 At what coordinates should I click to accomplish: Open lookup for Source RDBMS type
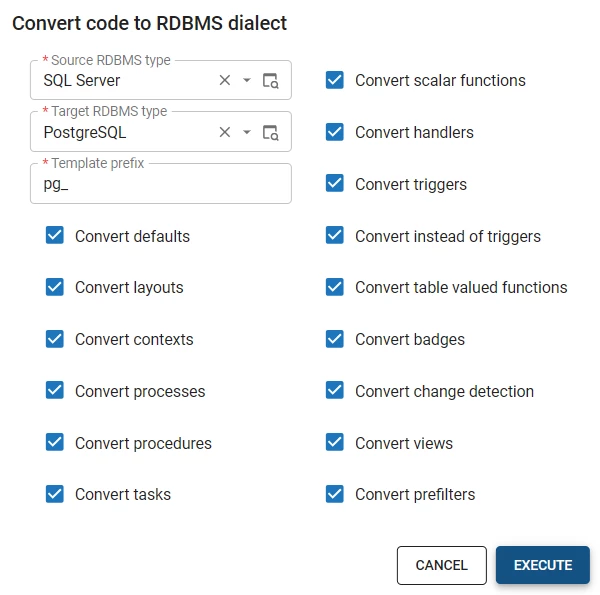coord(271,81)
